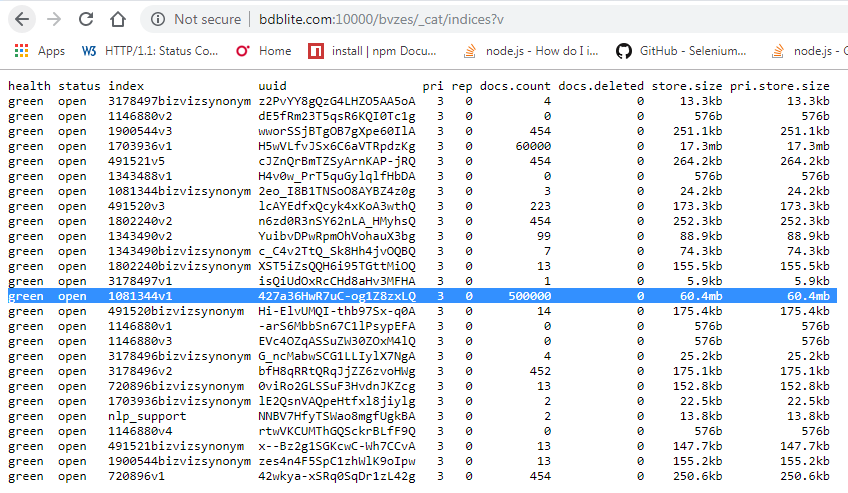View the Not secure site information icon
The image size is (848, 493).
[157, 19]
